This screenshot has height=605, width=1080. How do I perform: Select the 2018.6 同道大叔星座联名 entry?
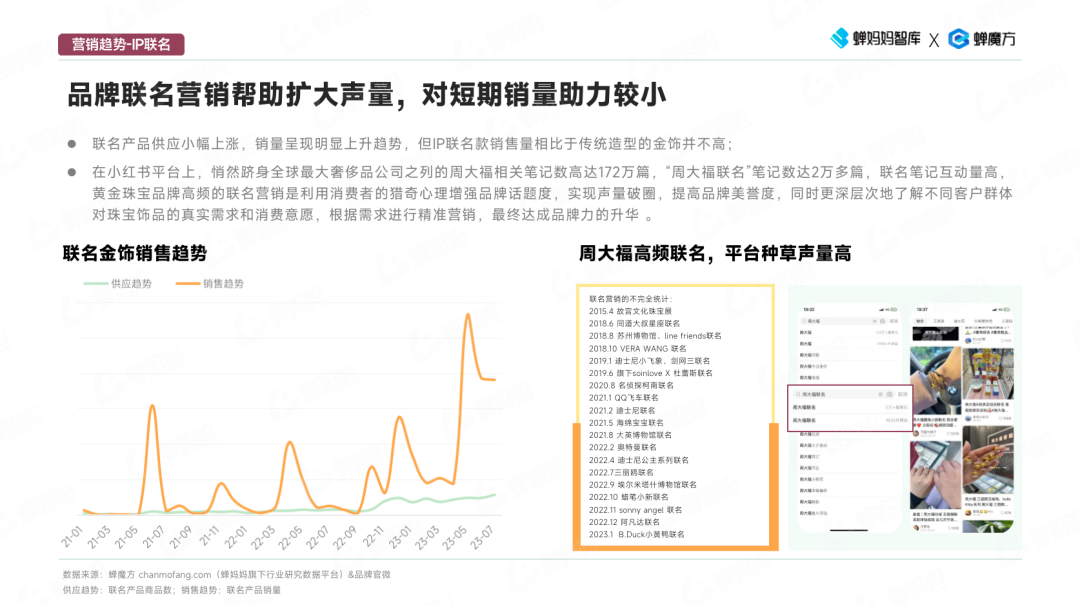click(634, 323)
